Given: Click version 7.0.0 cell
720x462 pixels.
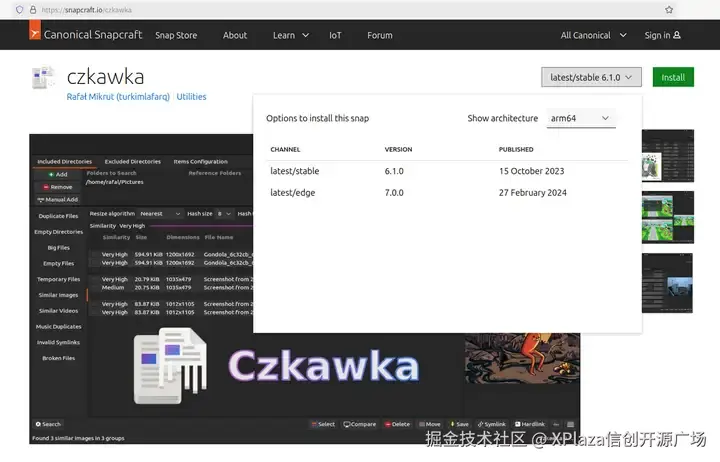Looking at the screenshot, I should coord(394,193).
